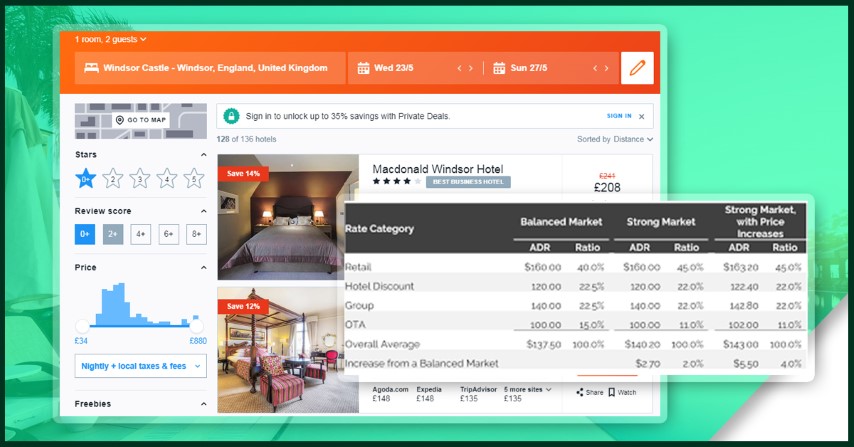The image size is (854, 447).
Task: Click the lock icon in Private Deals banner
Action: pos(231,116)
